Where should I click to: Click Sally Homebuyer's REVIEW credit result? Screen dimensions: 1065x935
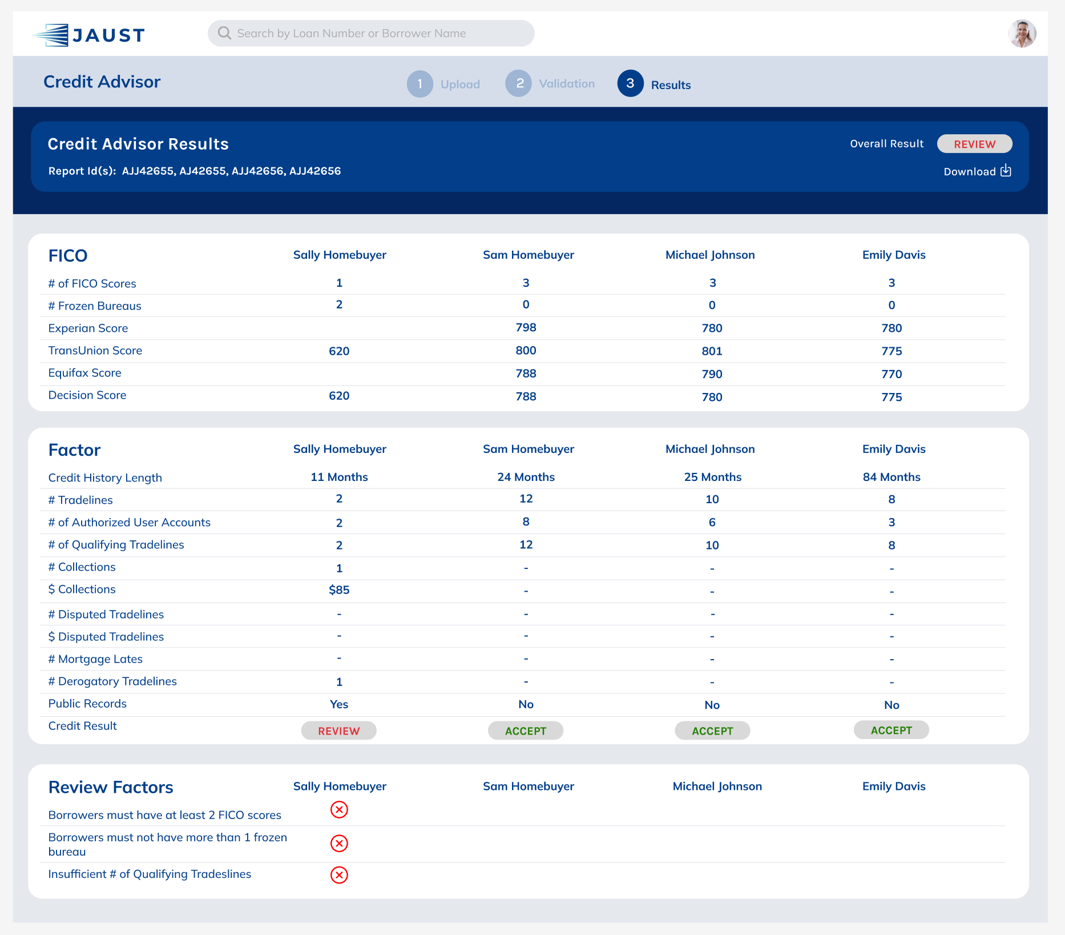point(339,731)
